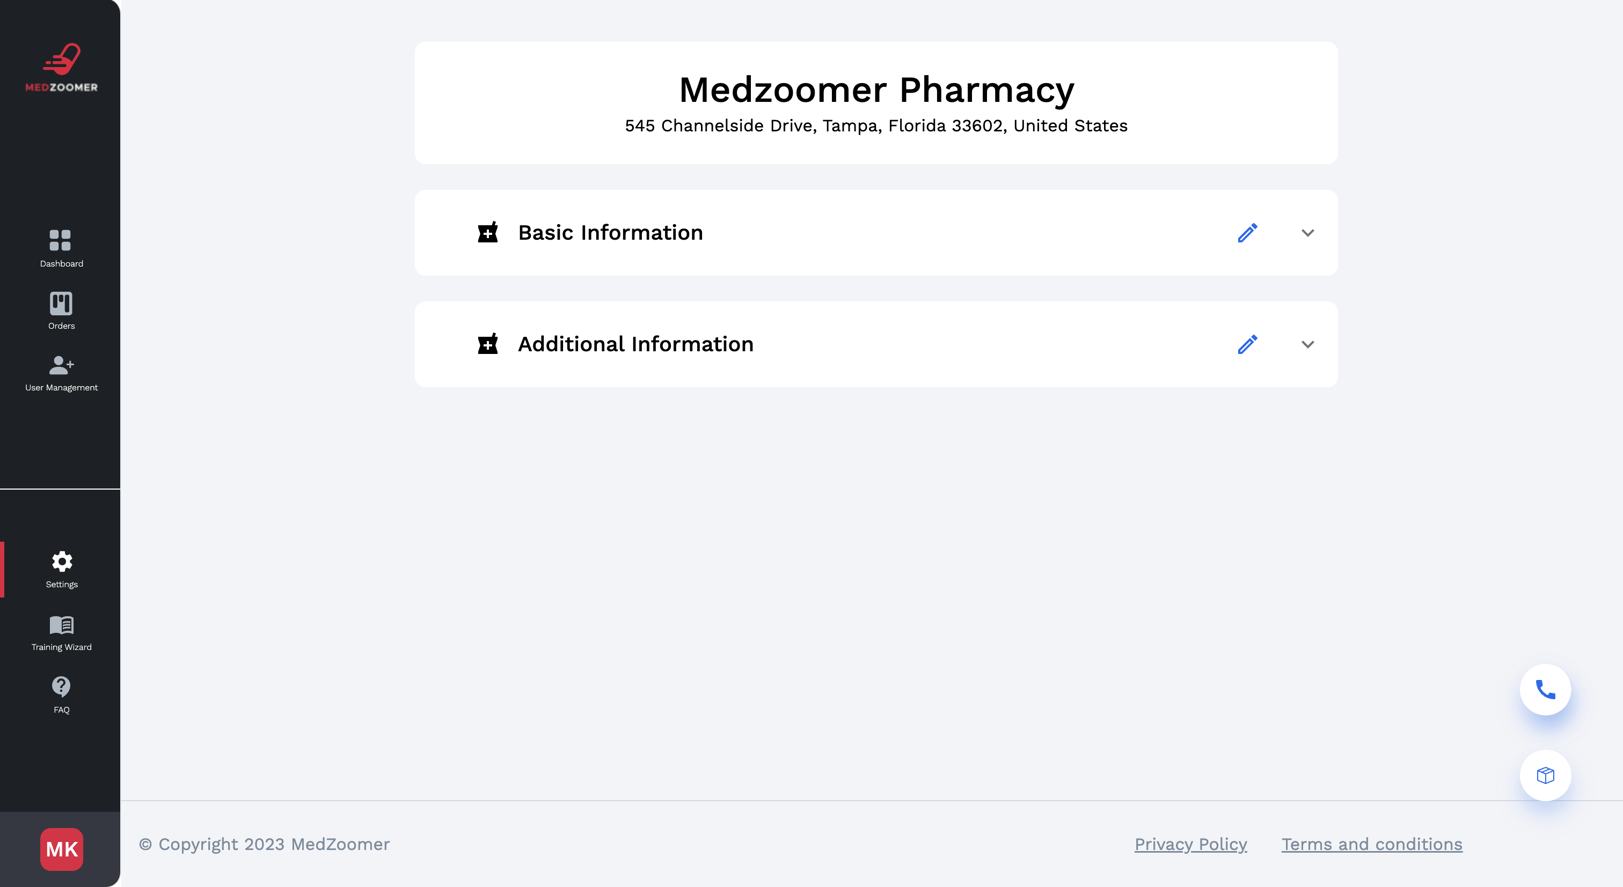Viewport: 1623px width, 887px height.
Task: Open the MK profile avatar
Action: pos(61,849)
